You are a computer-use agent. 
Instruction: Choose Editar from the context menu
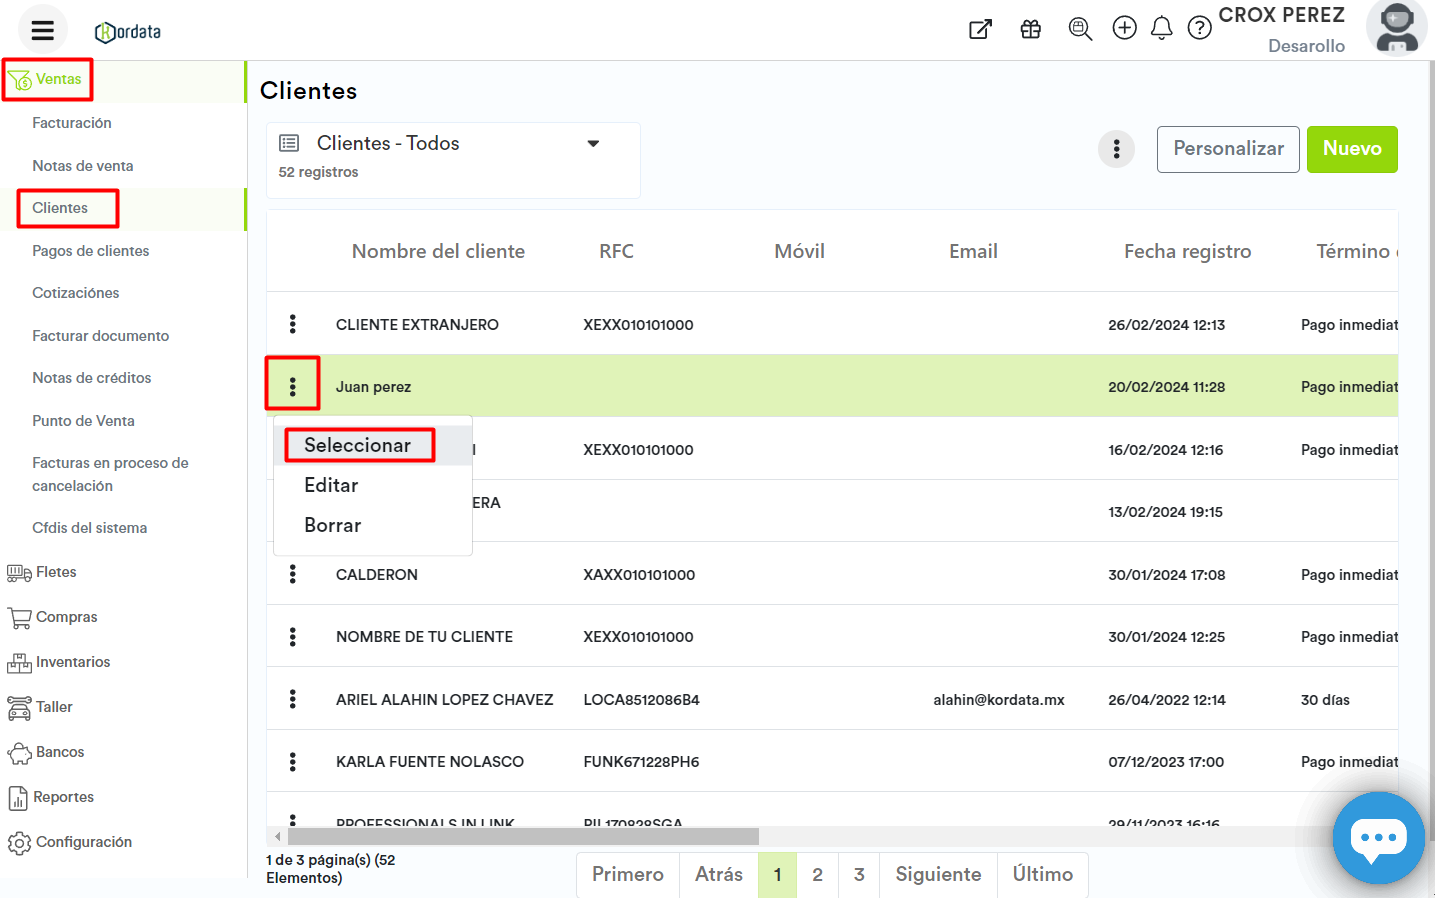tap(331, 485)
